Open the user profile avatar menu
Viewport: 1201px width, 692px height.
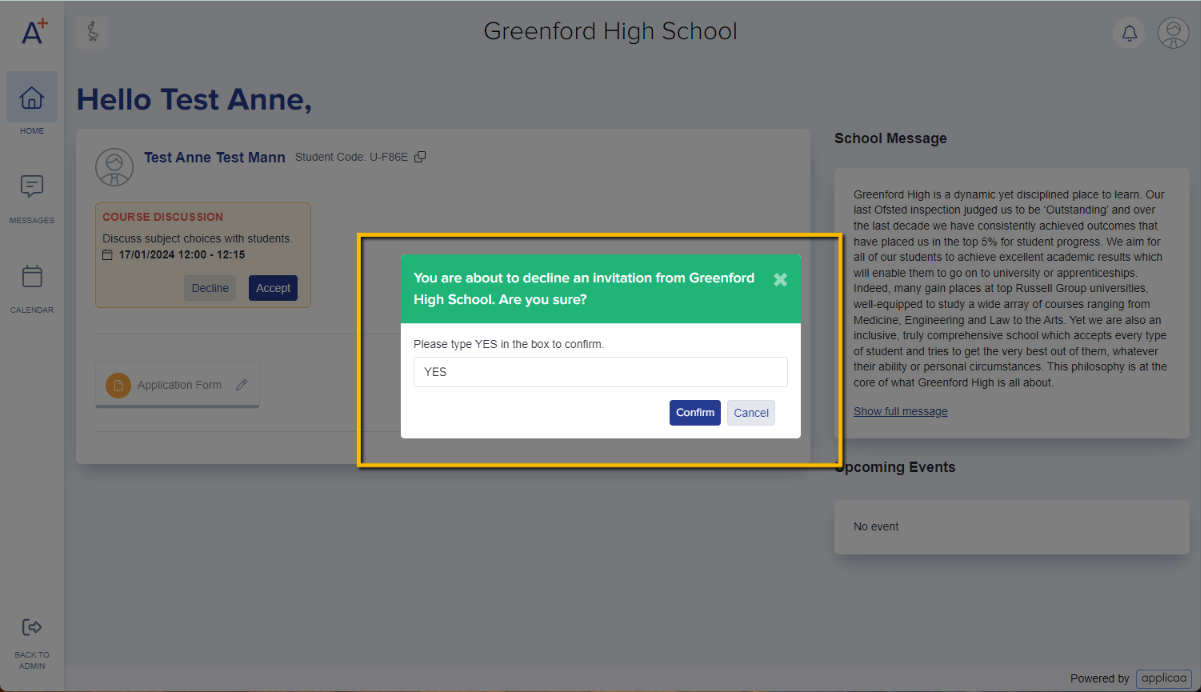(1173, 33)
